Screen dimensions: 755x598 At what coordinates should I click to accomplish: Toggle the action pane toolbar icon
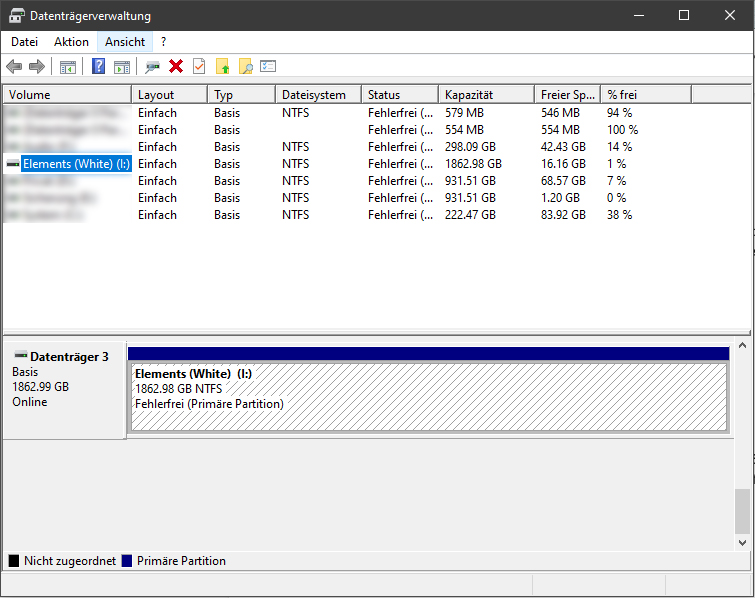pyautogui.click(x=122, y=67)
